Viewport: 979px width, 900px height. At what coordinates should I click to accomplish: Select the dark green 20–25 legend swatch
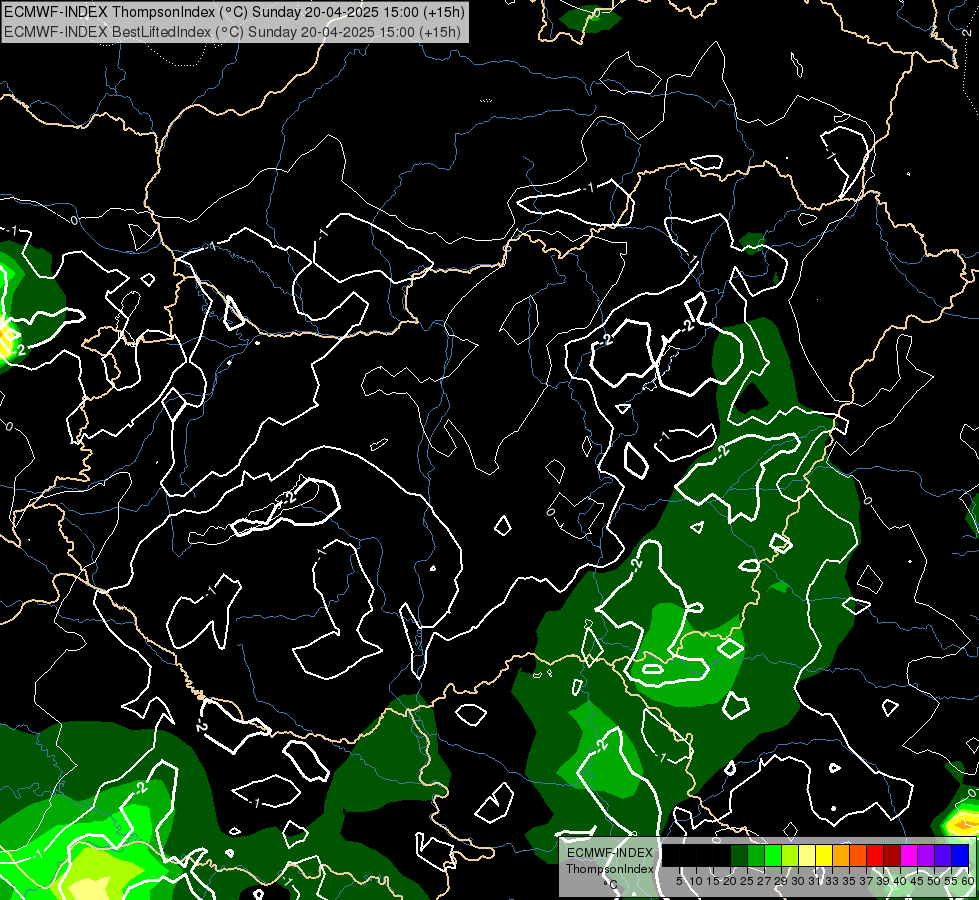pyautogui.click(x=739, y=856)
